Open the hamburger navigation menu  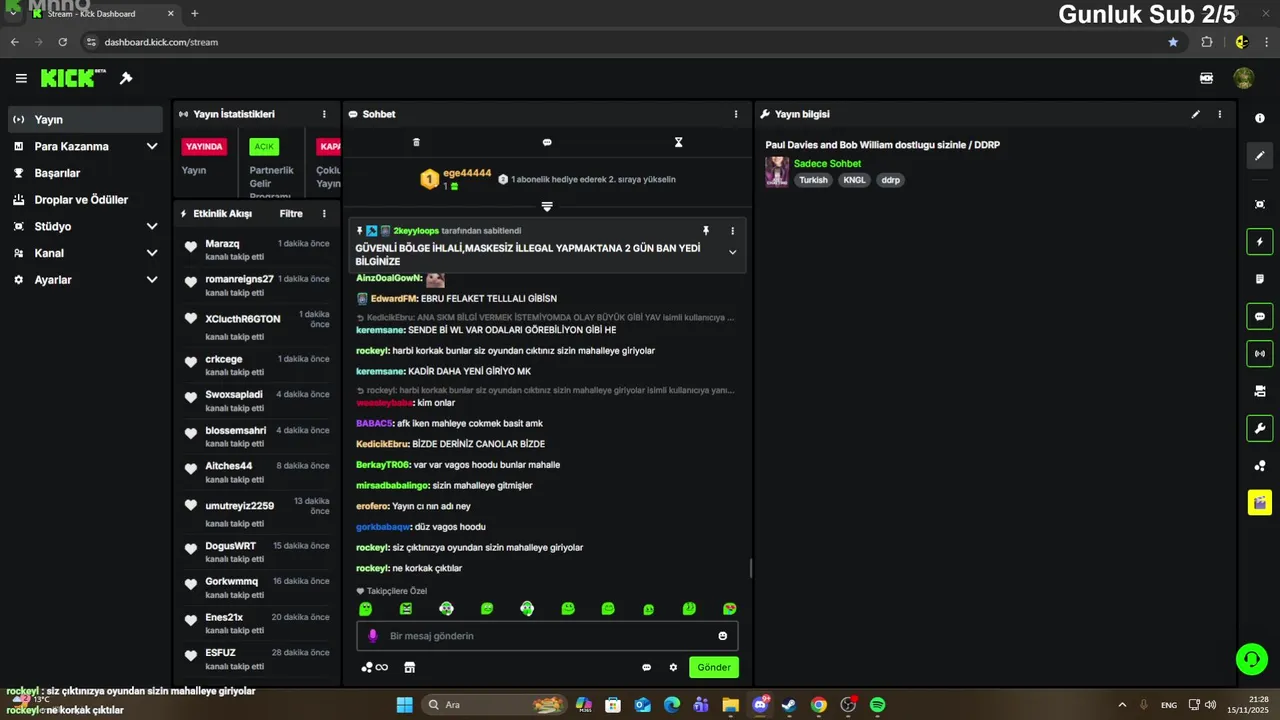21,78
